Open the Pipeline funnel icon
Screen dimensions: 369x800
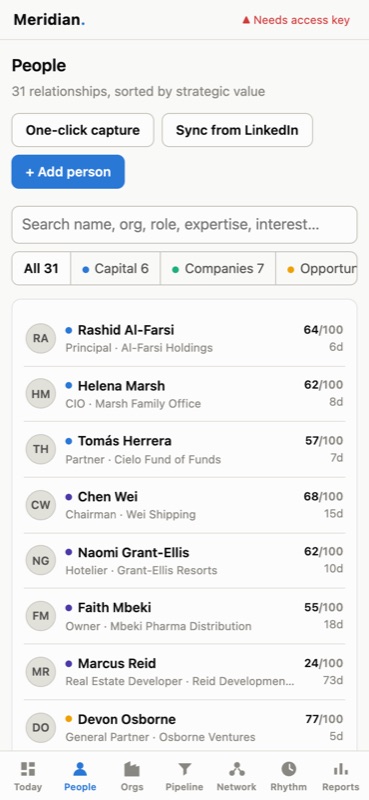[184, 769]
